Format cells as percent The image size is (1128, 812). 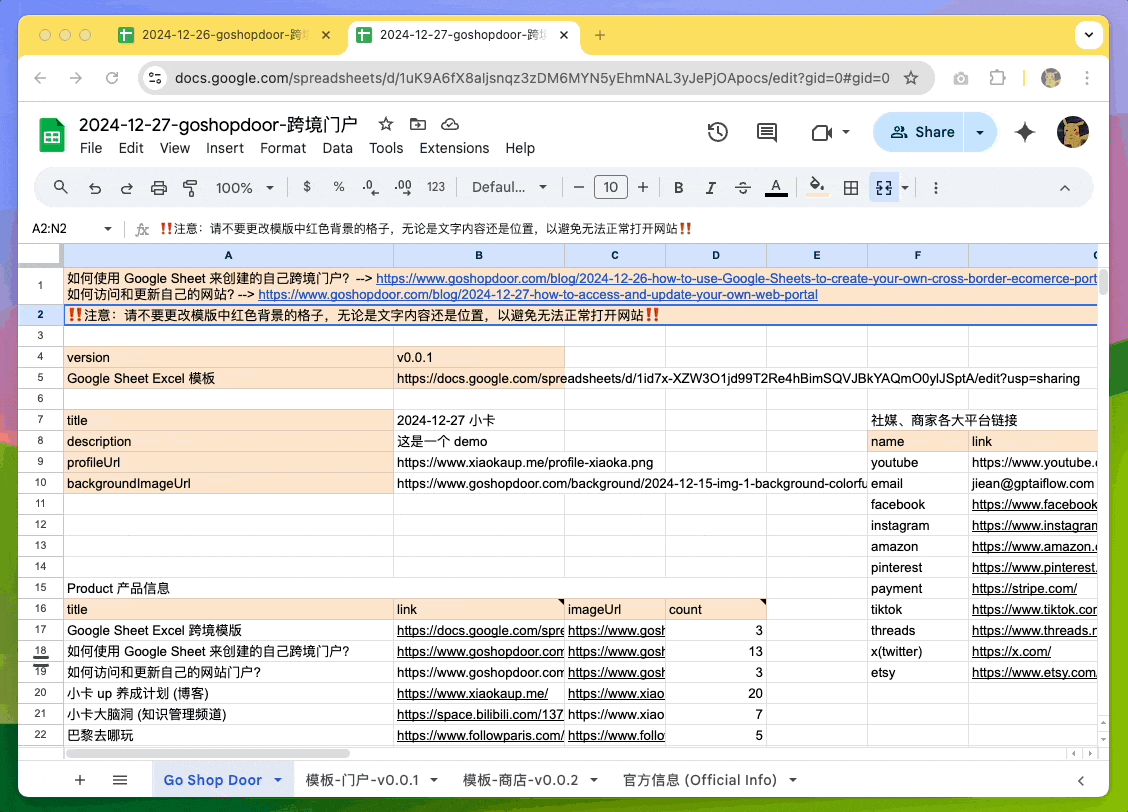339,187
